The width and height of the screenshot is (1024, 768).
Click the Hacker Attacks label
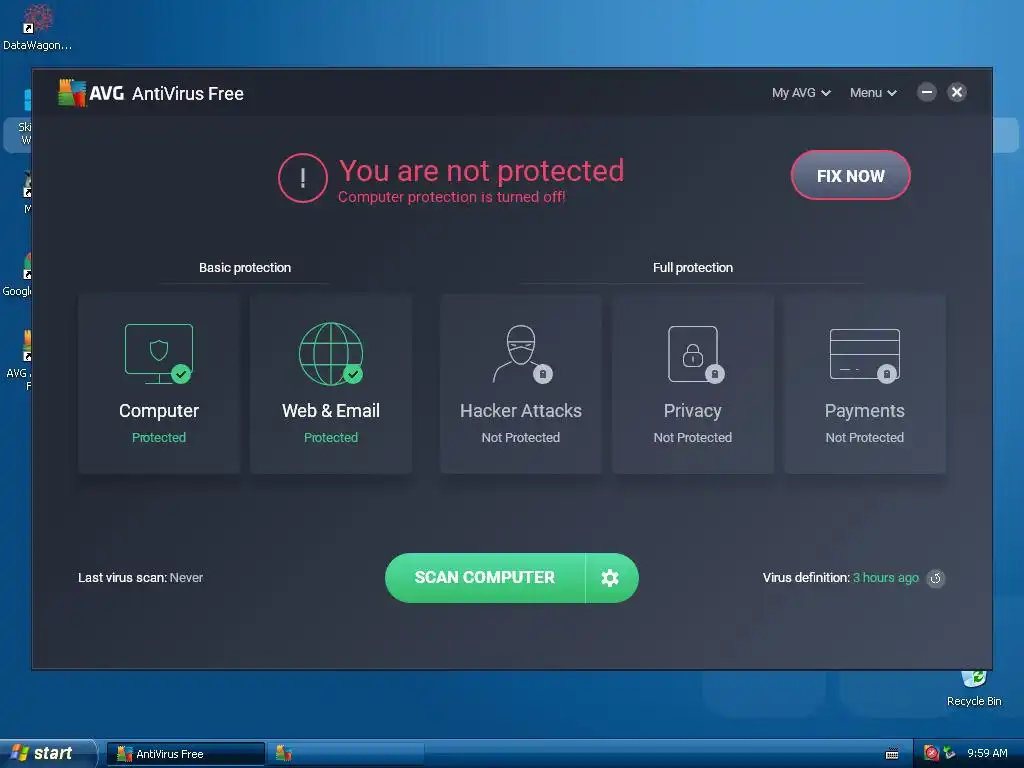(x=520, y=411)
